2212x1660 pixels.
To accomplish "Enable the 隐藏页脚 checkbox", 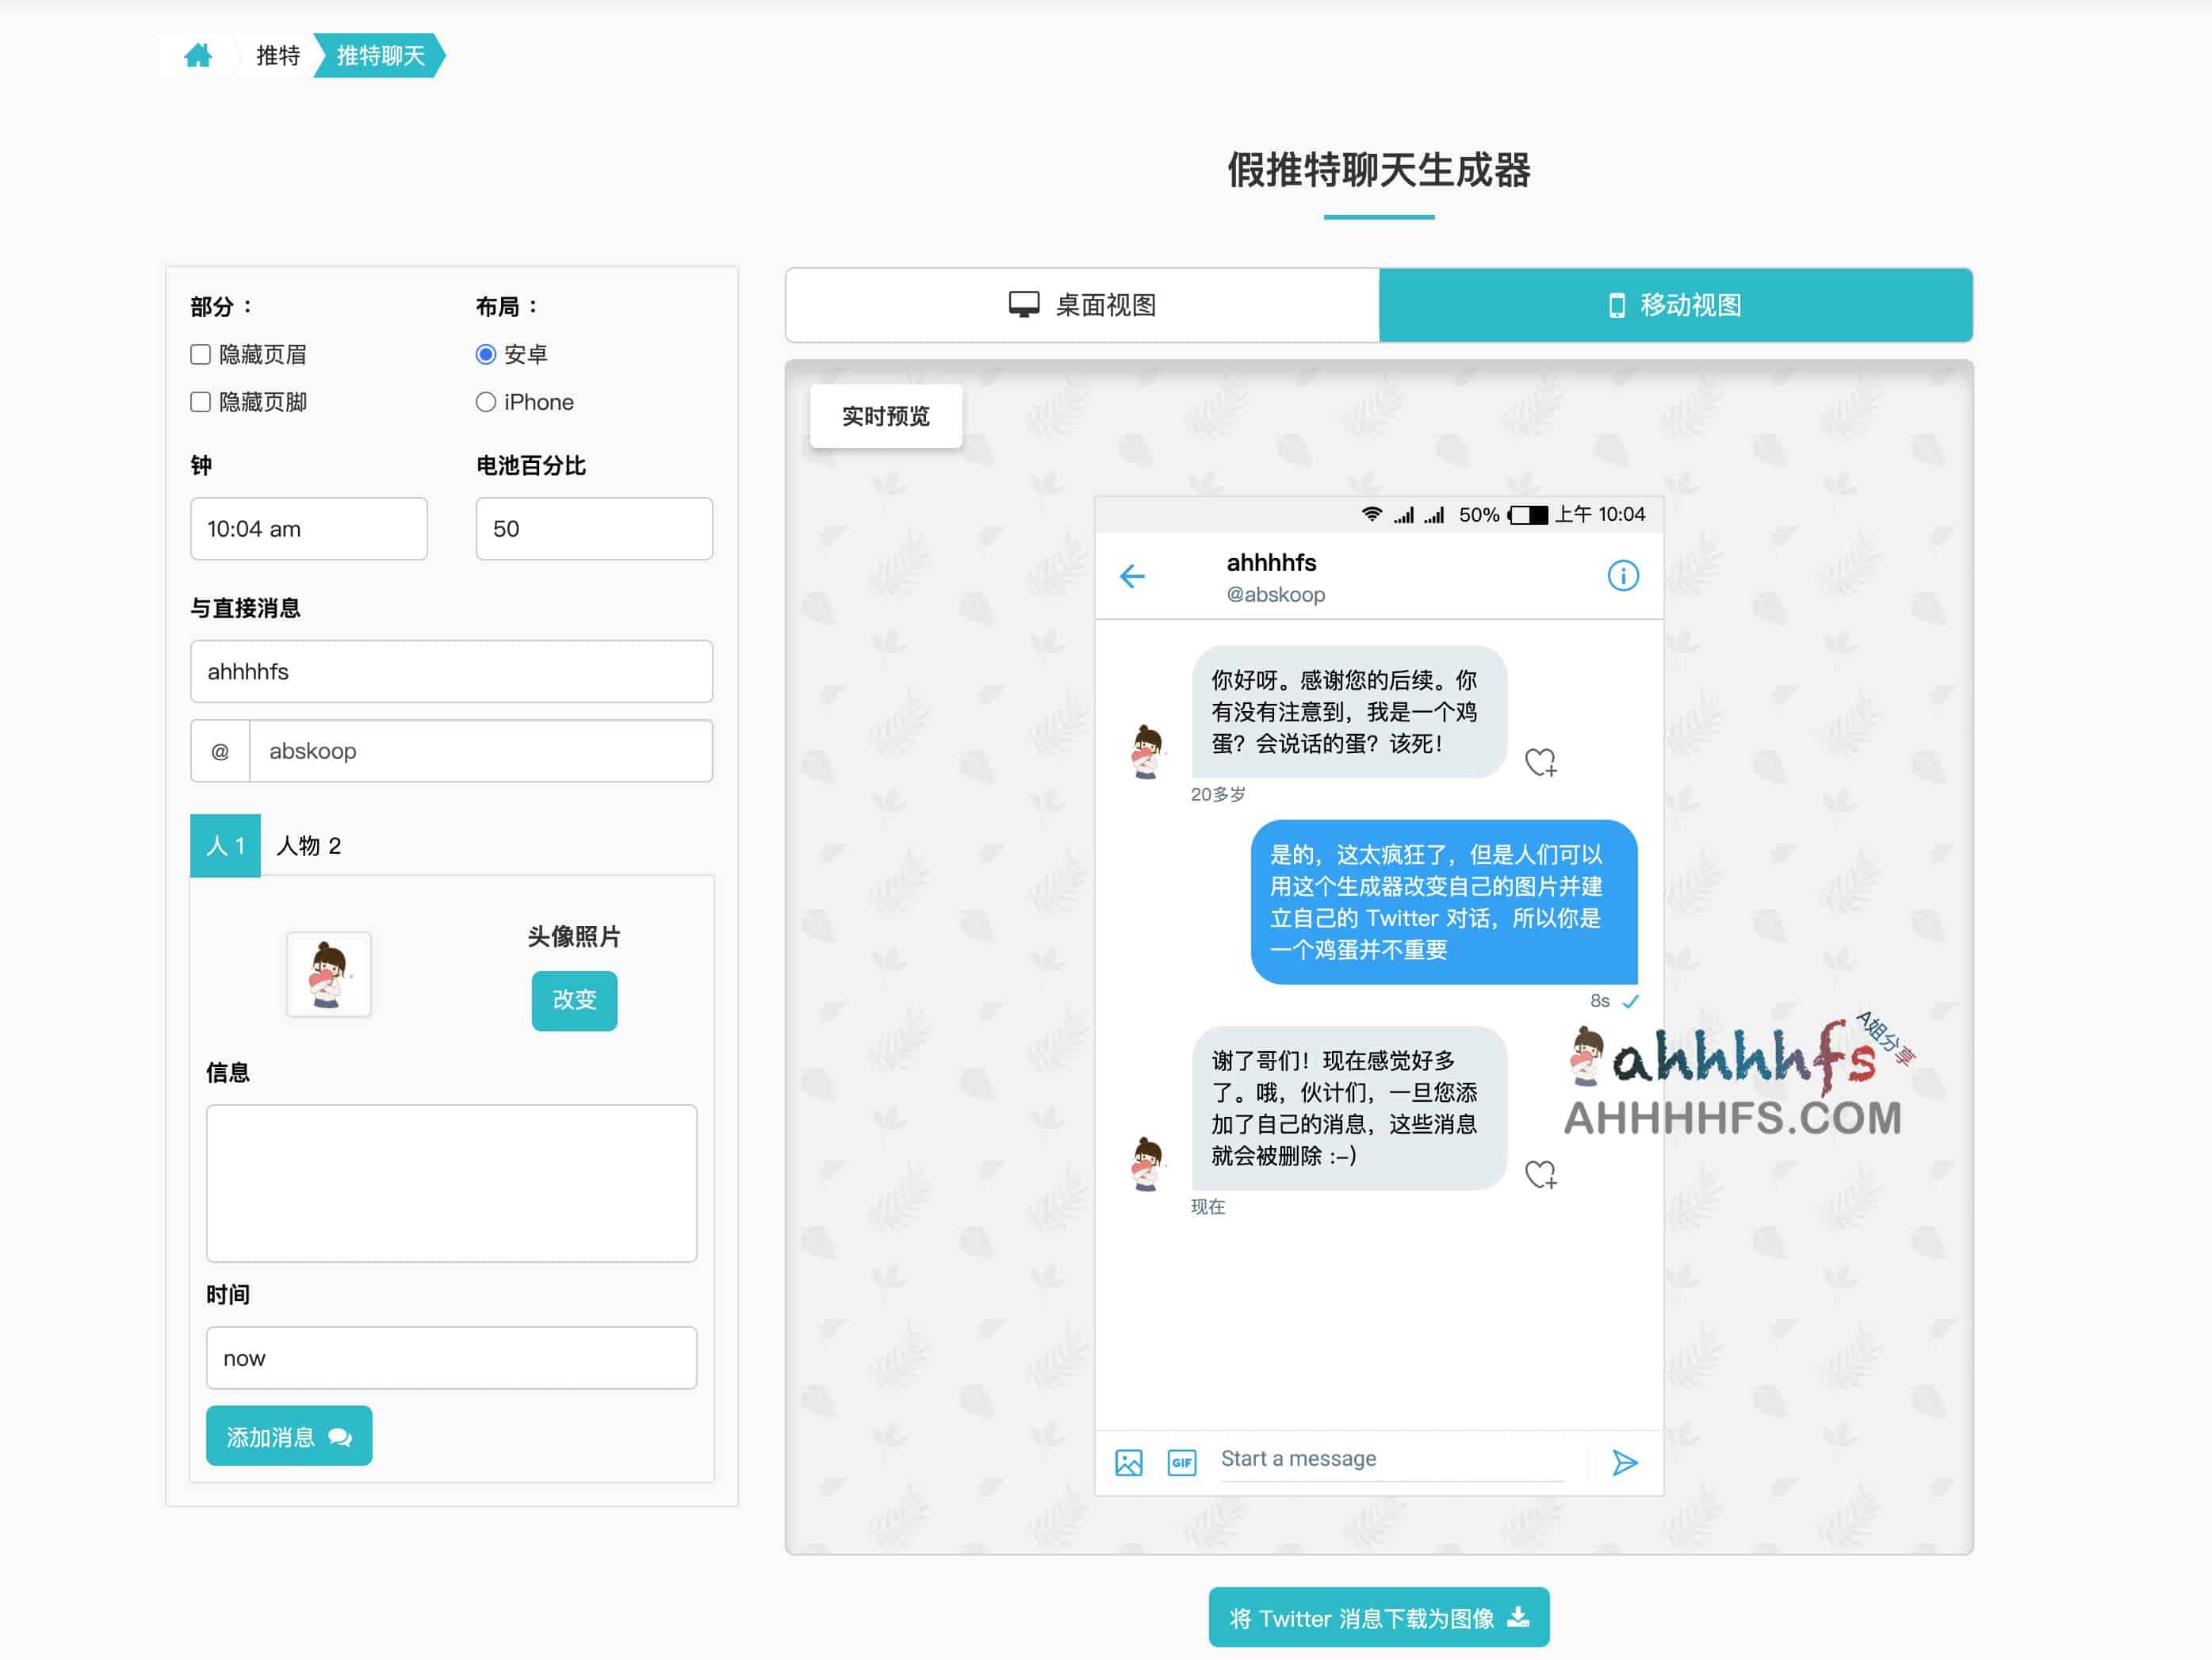I will click(x=200, y=401).
